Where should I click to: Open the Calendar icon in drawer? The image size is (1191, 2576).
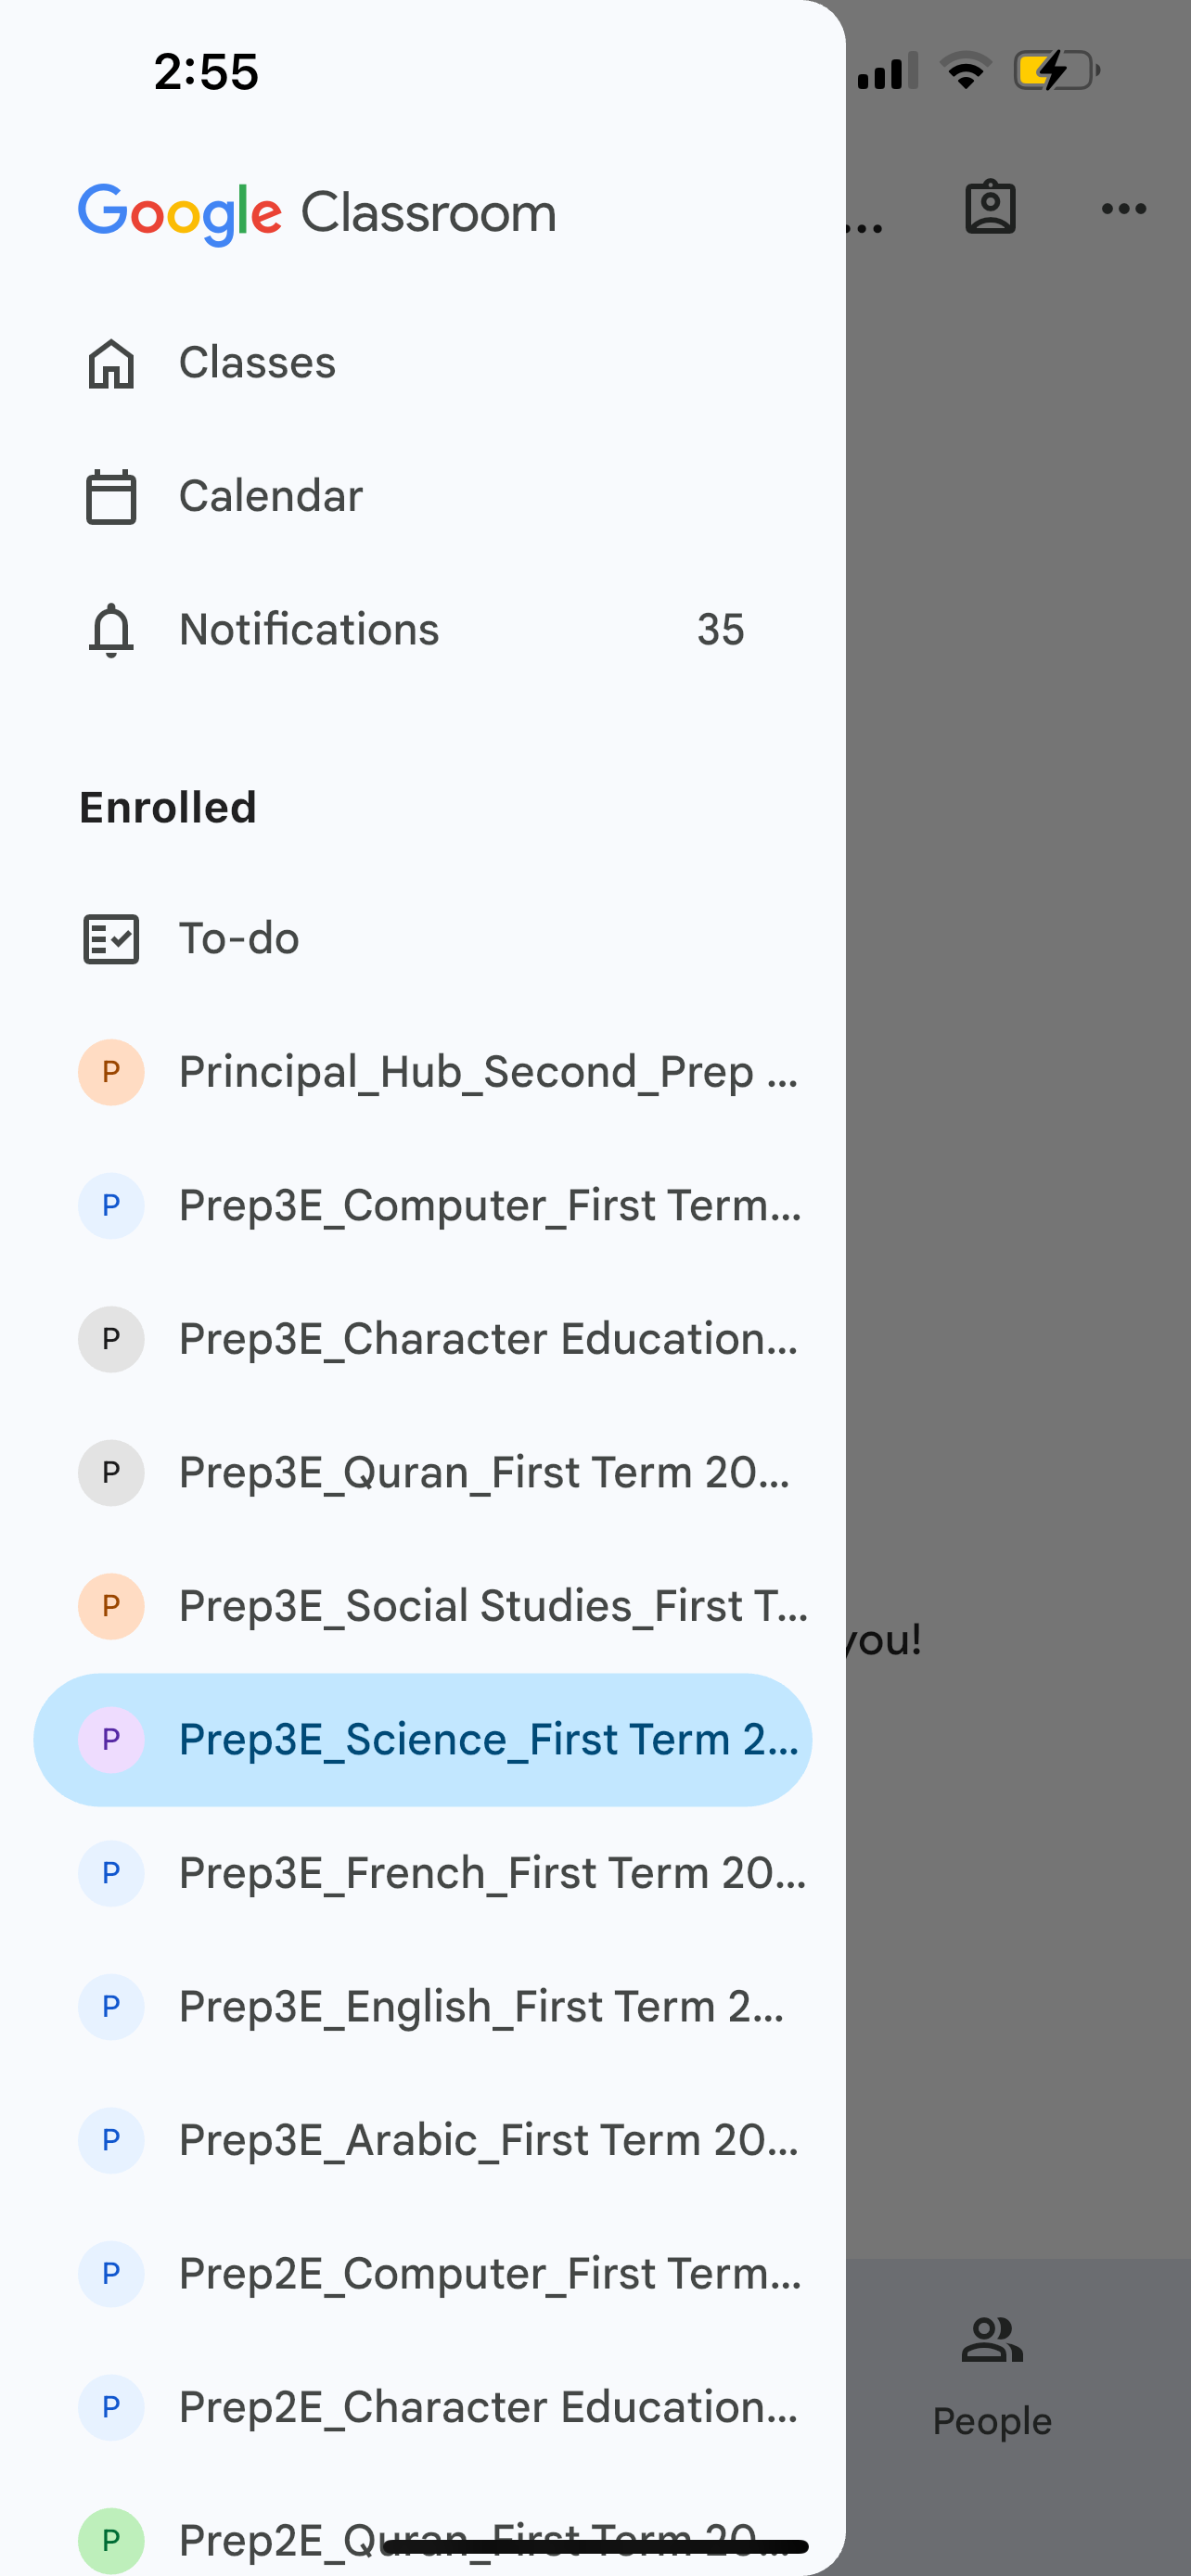click(x=111, y=497)
